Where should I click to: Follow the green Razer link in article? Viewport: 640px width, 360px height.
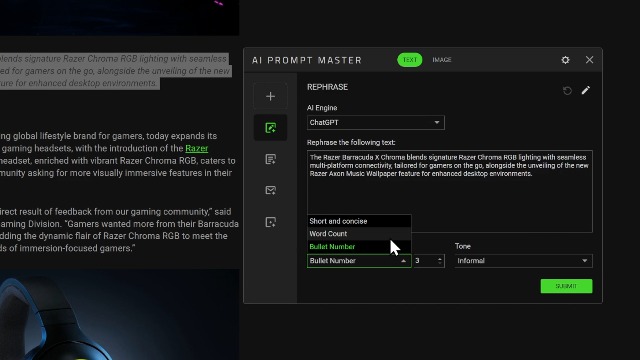tap(197, 148)
